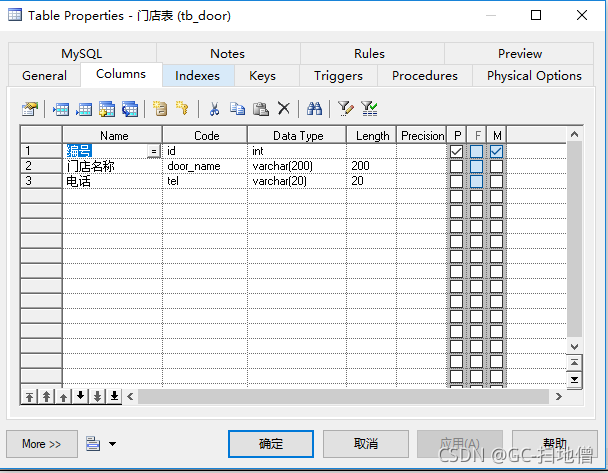Move row up one page
The image size is (608, 473).
(x=46, y=397)
